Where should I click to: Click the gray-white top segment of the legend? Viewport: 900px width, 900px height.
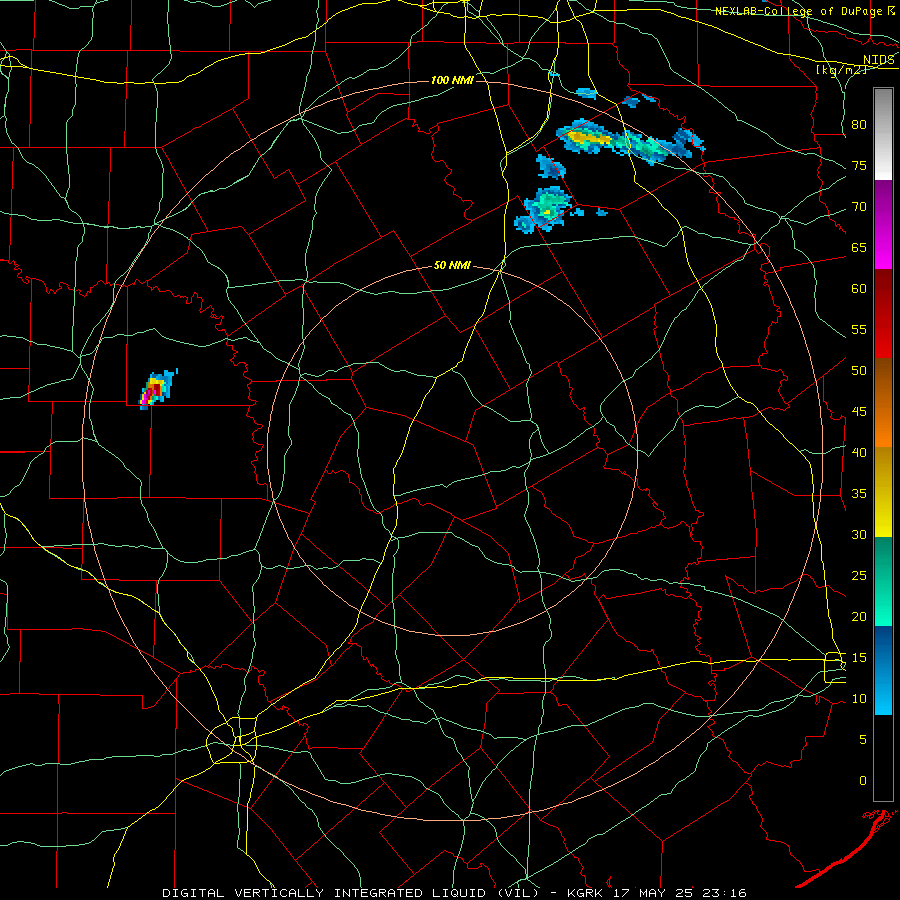(x=883, y=135)
